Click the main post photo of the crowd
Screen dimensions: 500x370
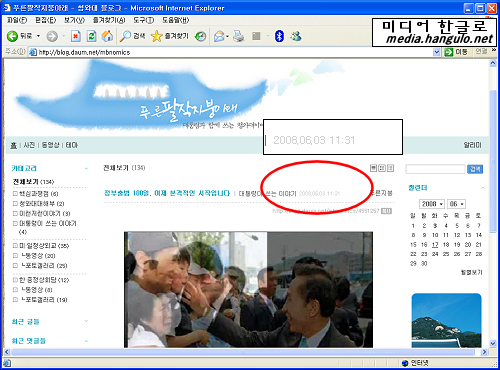tap(248, 290)
